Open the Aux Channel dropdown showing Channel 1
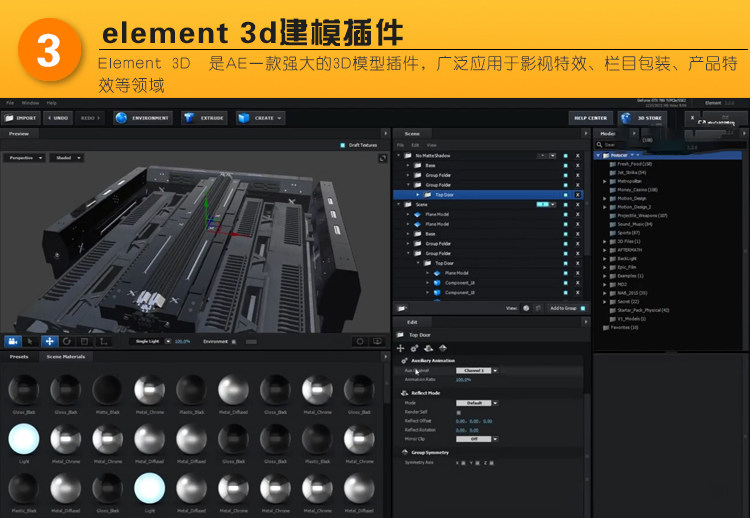This screenshot has height=518, width=750. click(477, 371)
